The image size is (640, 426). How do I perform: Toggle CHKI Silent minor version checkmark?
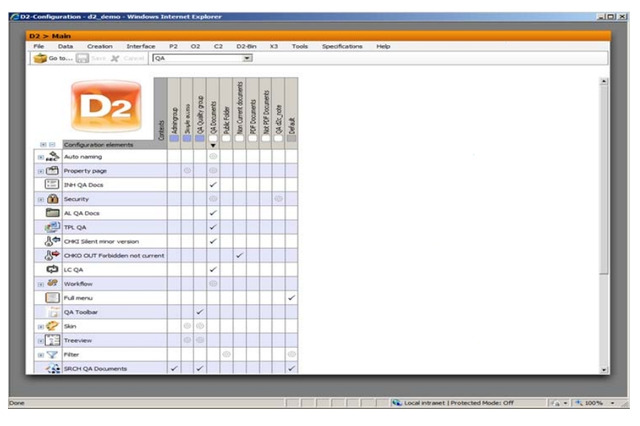(x=213, y=241)
